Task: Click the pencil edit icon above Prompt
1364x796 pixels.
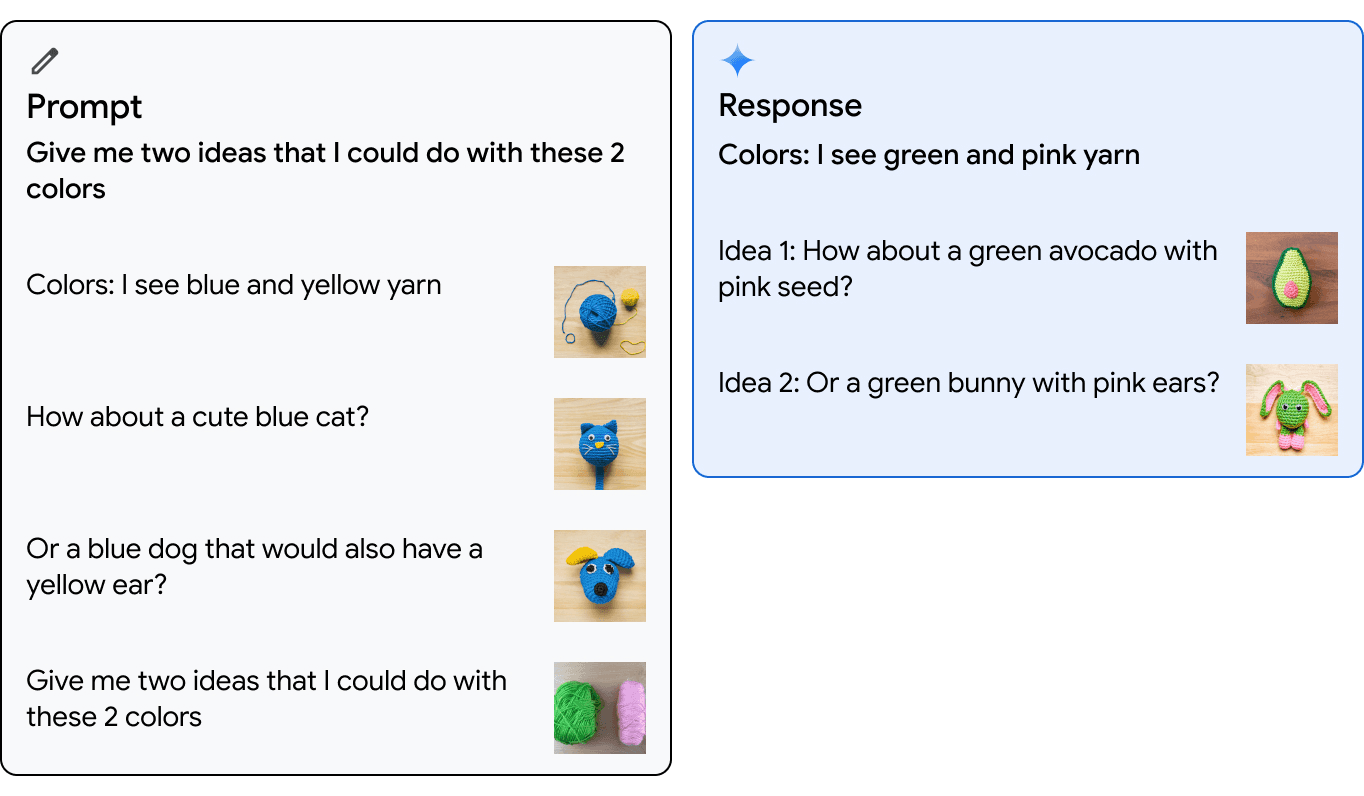Action: (x=45, y=61)
